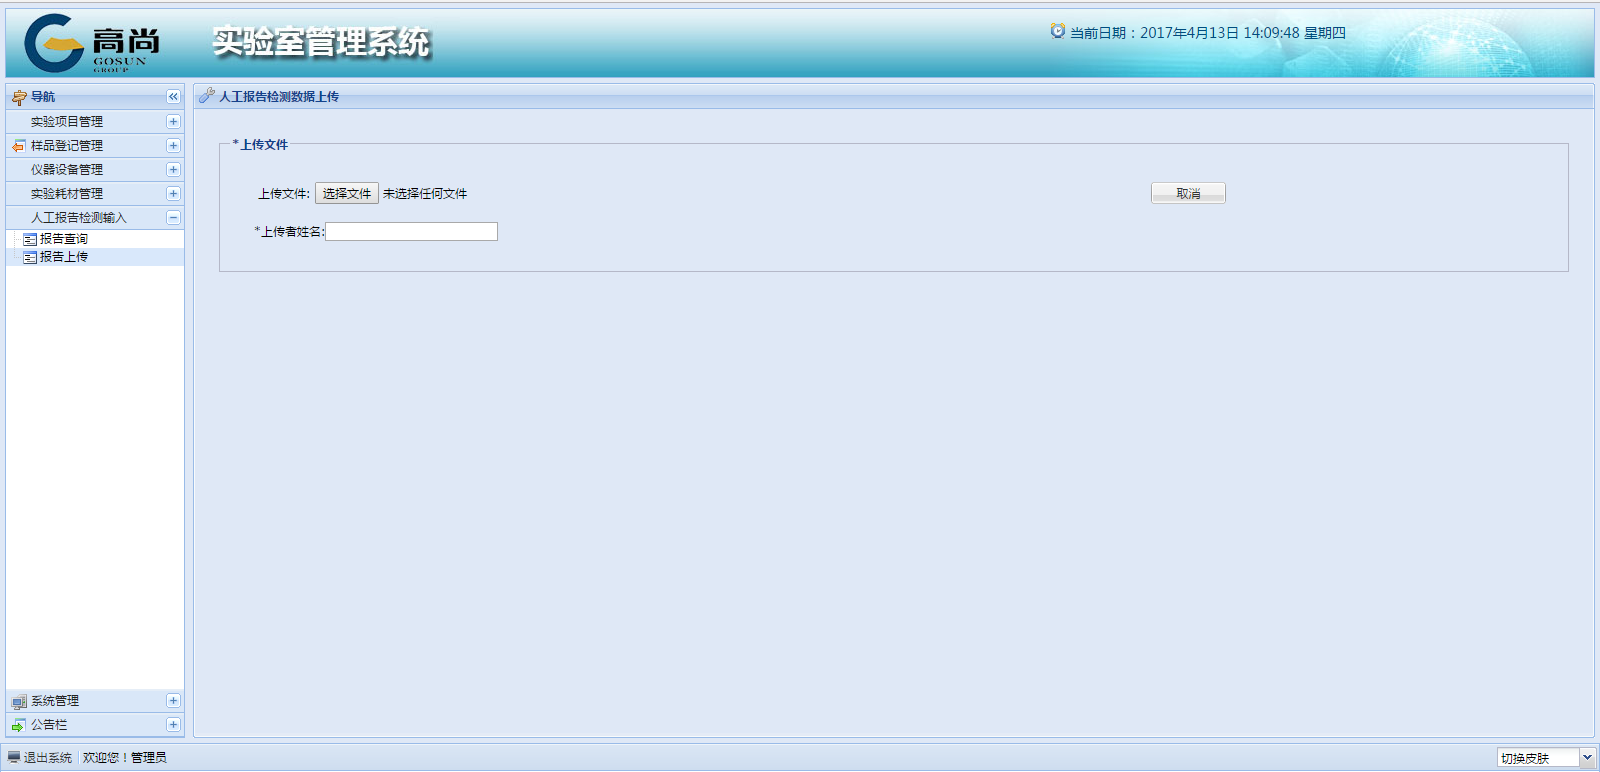1600x772 pixels.
Task: Expand the 实验耗材管理 section
Action: (x=173, y=194)
